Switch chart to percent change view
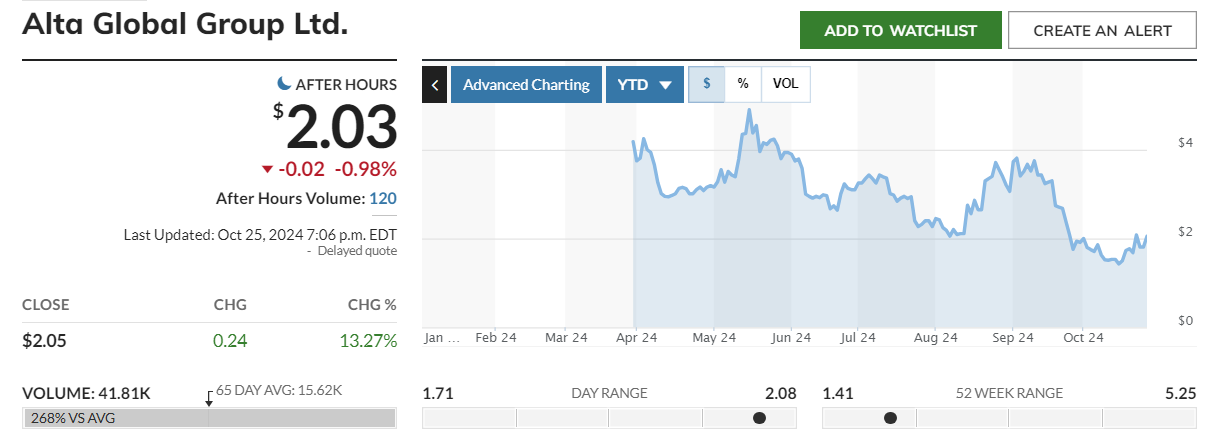Image resolution: width=1216 pixels, height=441 pixels. pos(743,85)
